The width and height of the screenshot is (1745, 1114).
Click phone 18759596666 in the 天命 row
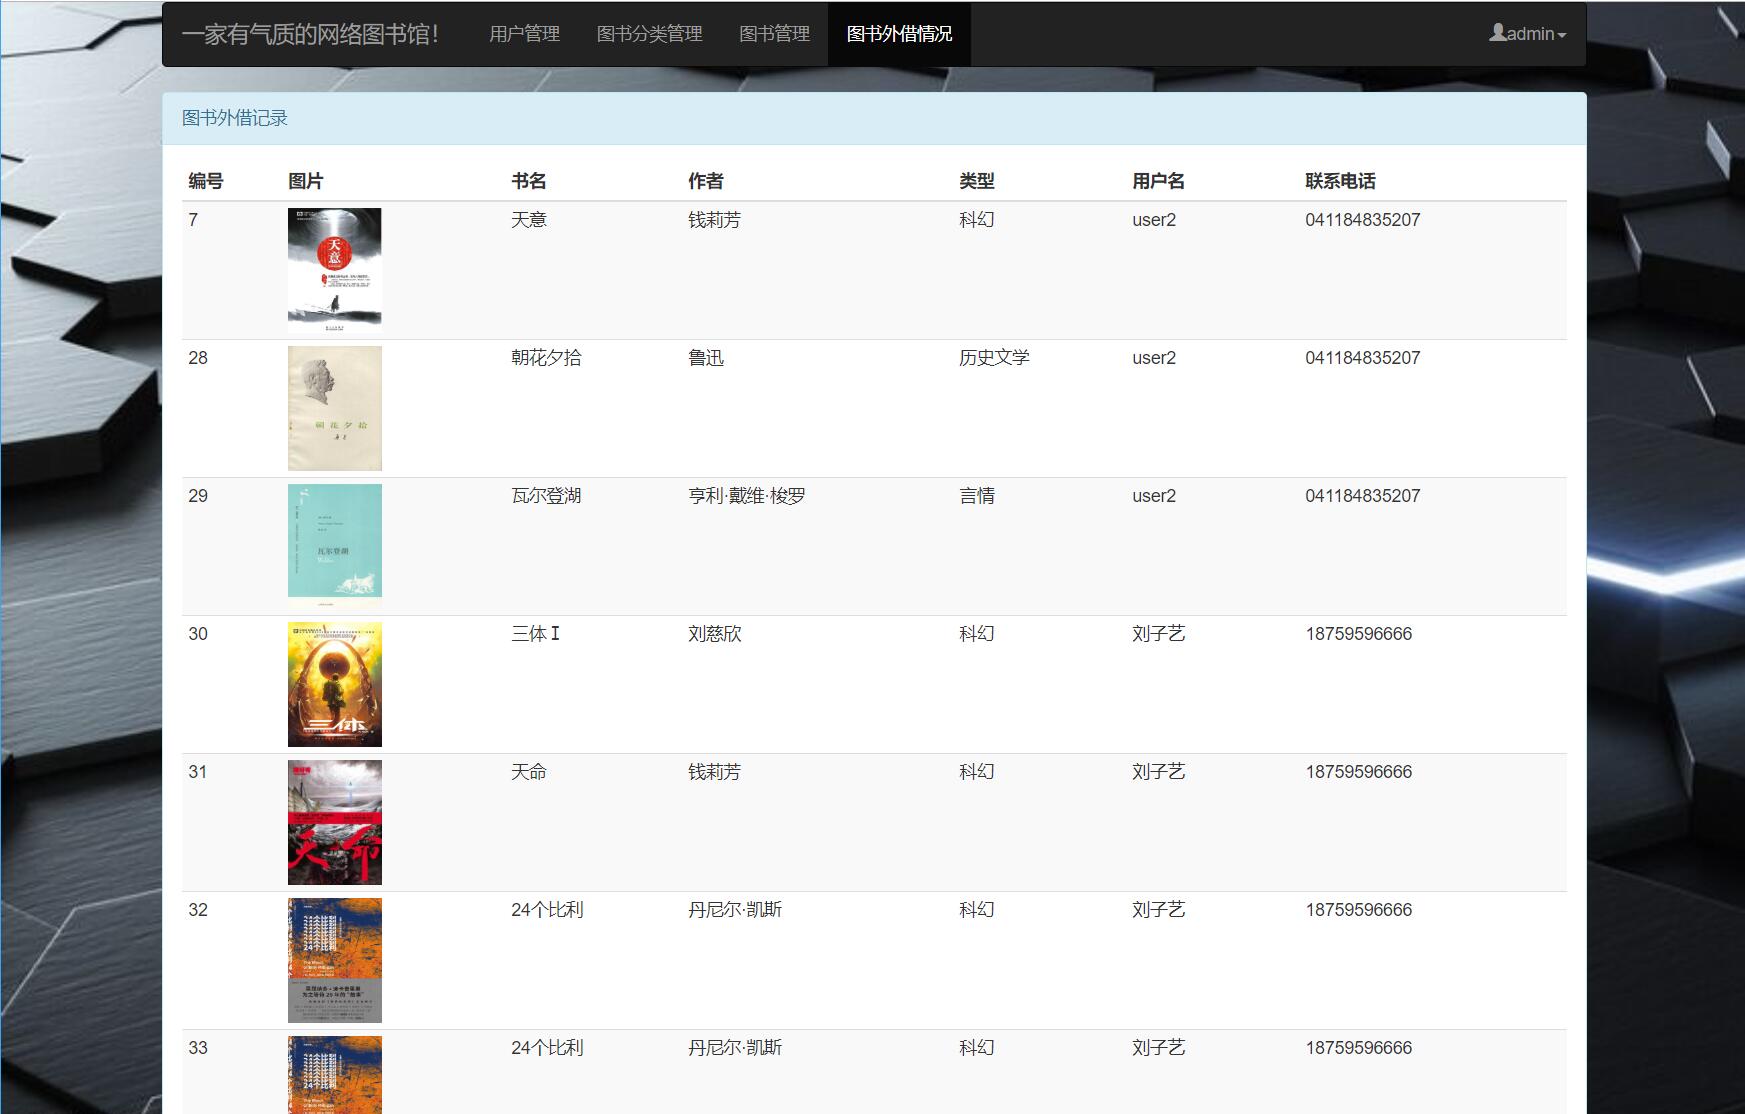point(1359,772)
